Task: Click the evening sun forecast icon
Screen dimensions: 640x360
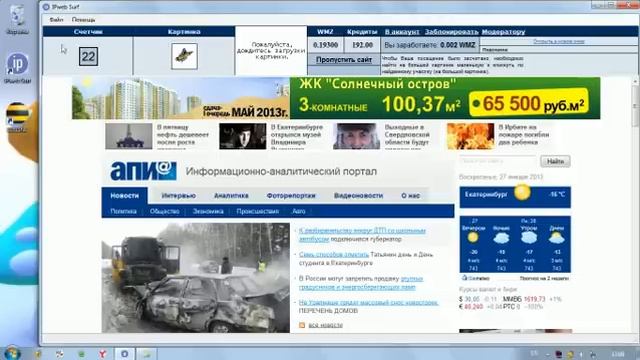Action: 473,237
